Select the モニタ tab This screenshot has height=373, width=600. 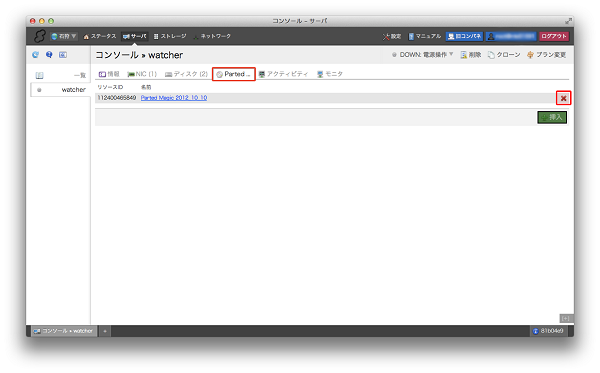pos(330,74)
